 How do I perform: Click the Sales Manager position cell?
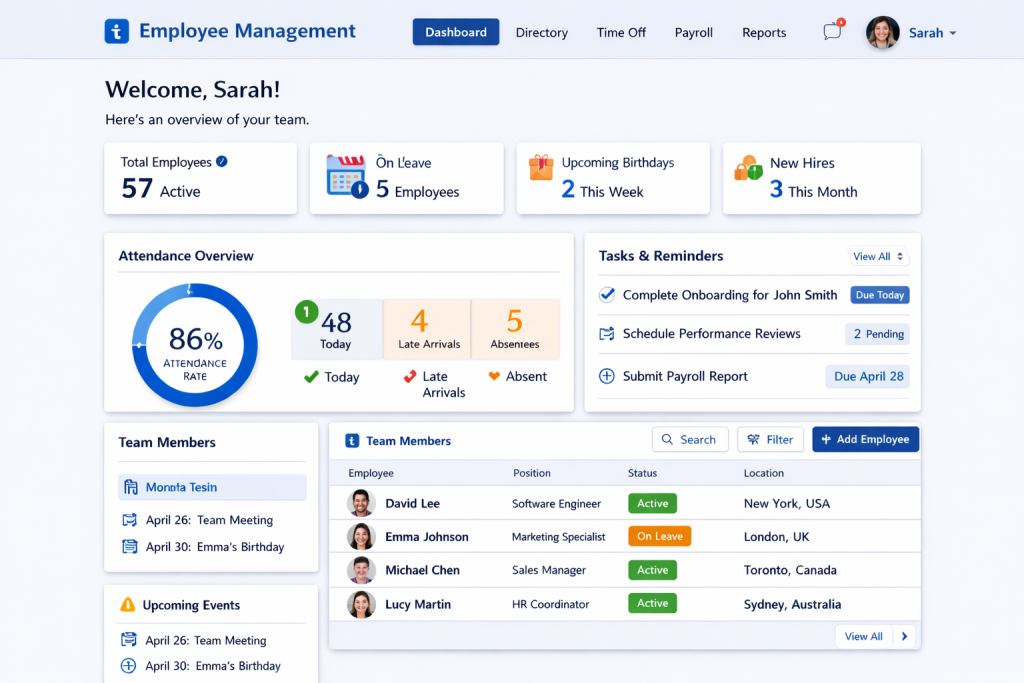549,570
